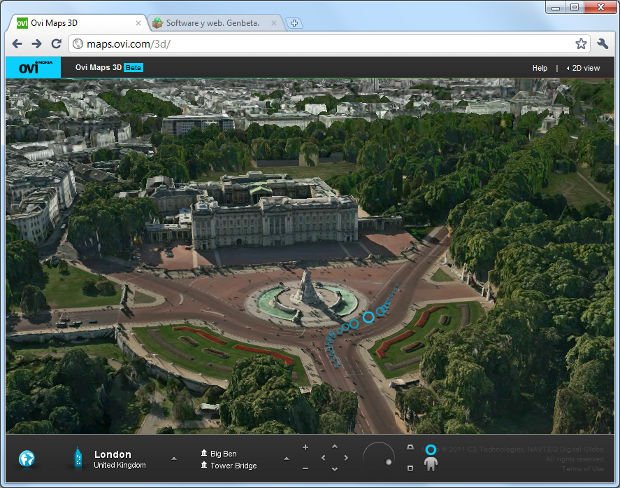Click the globe icon in bottom bar
This screenshot has height=488, width=620.
click(26, 459)
